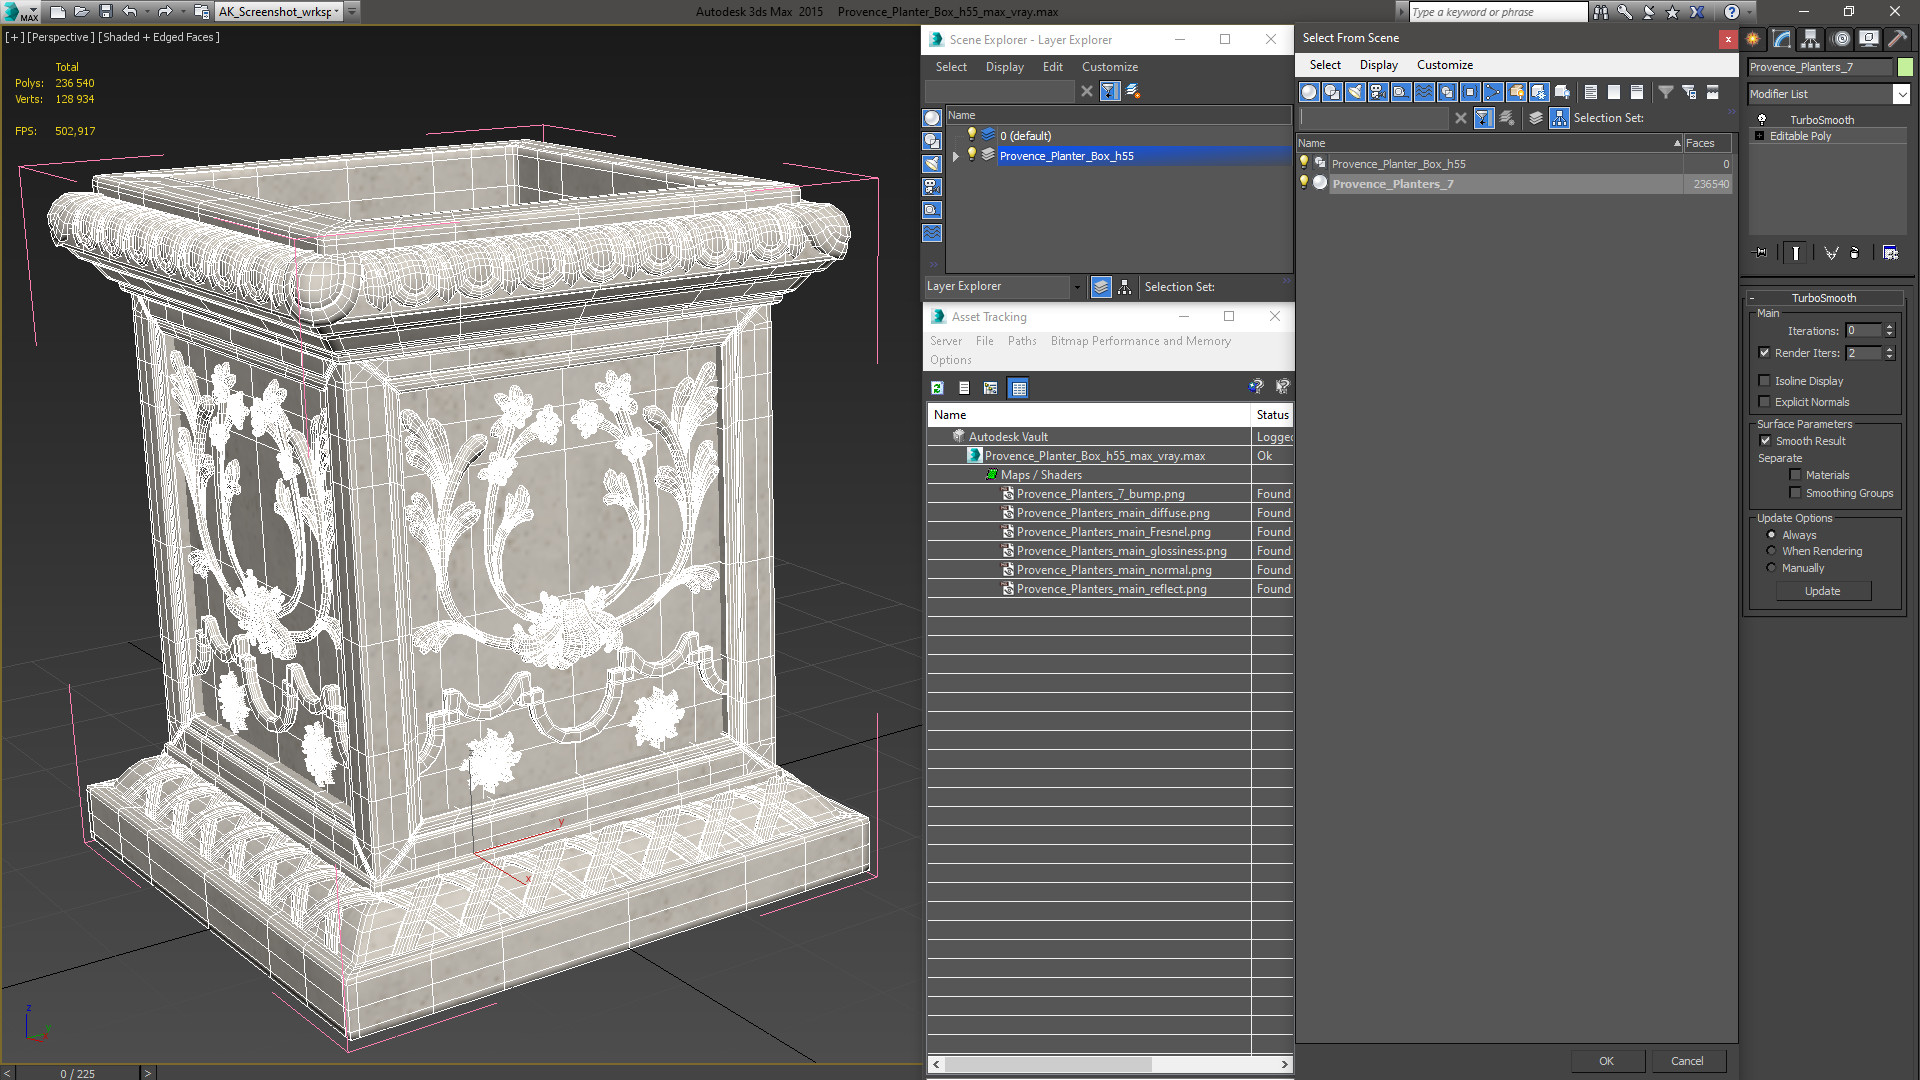This screenshot has height=1080, width=1920.
Task: Toggle the Display Lights filter icon
Action: point(1355,92)
